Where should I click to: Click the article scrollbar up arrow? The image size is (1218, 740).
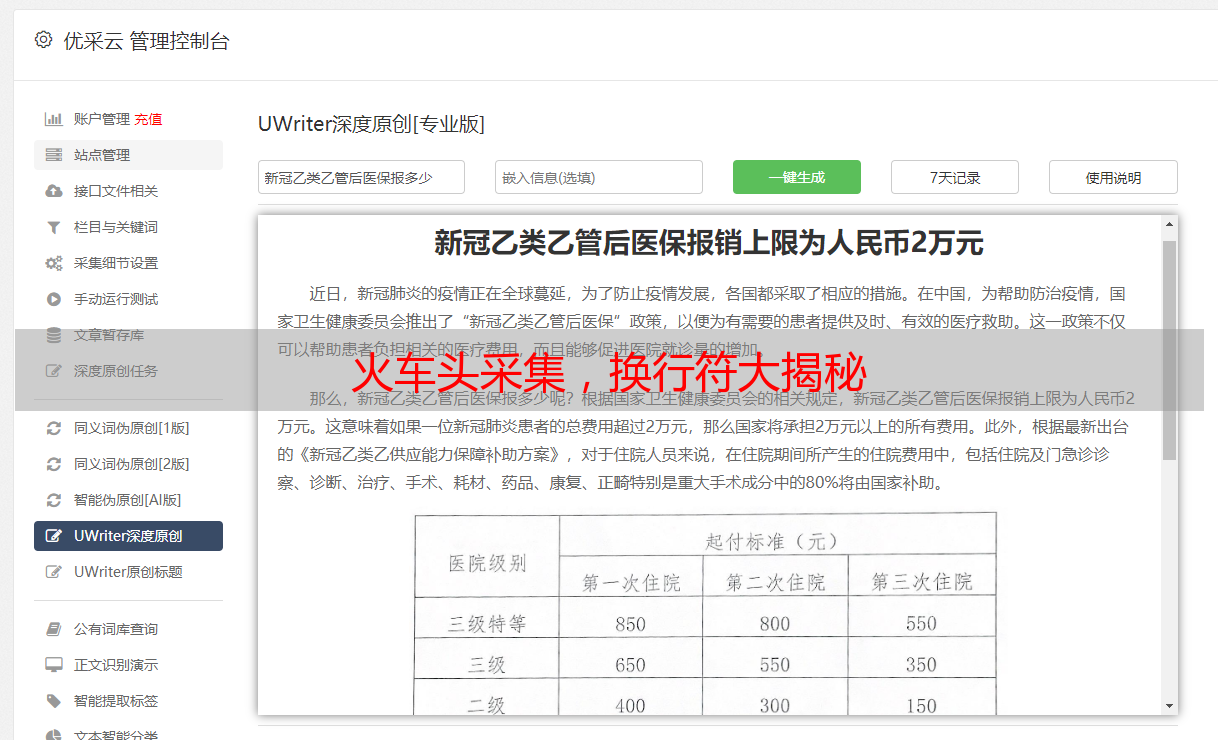pyautogui.click(x=1169, y=226)
